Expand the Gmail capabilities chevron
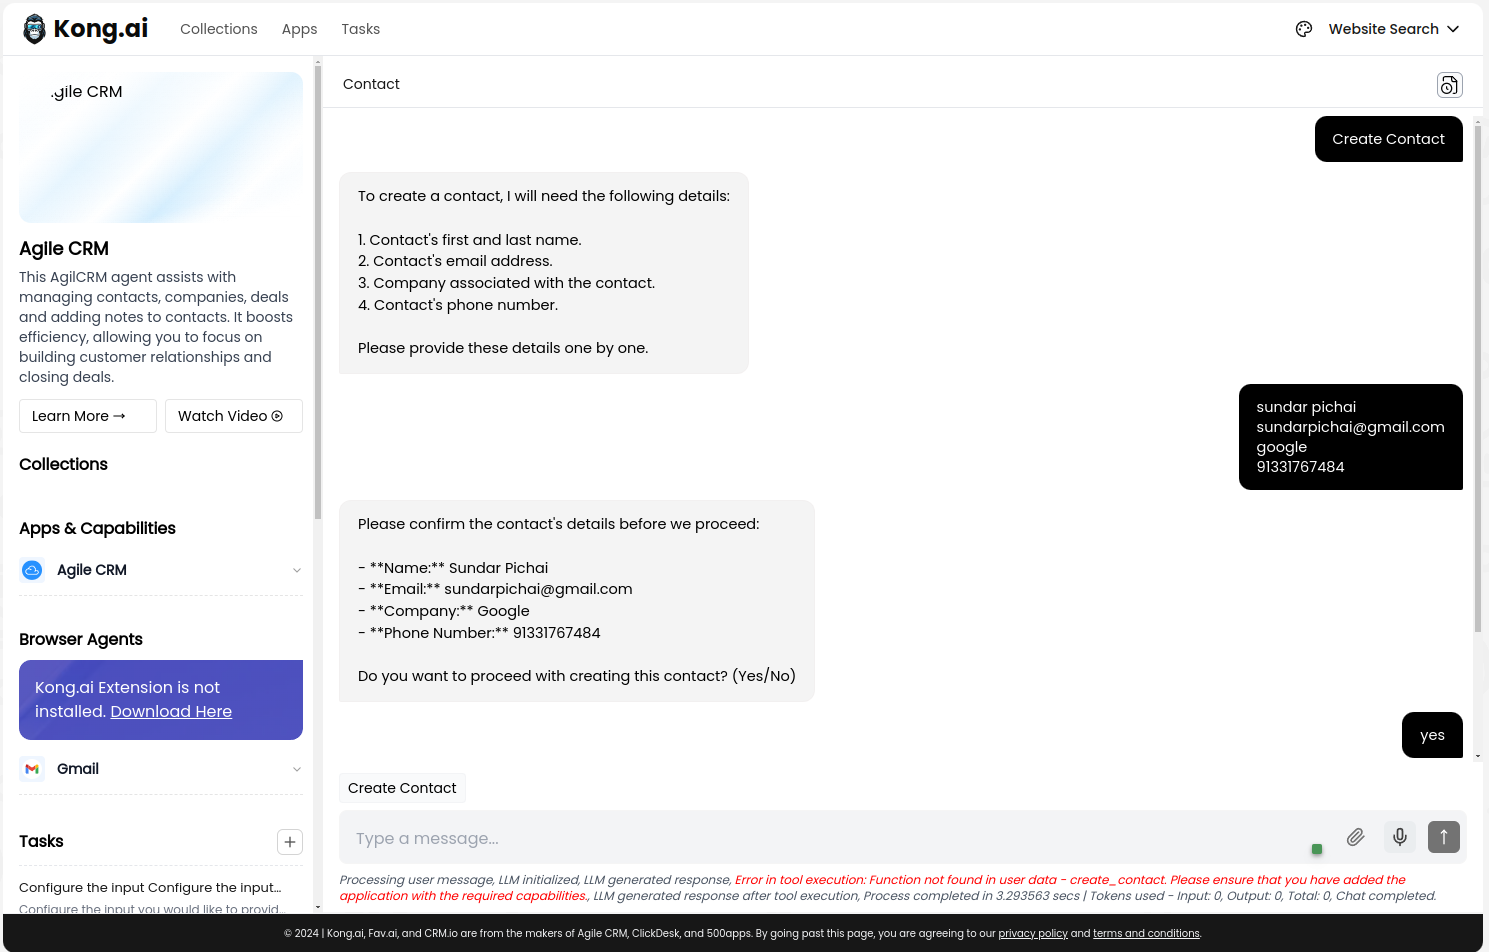The width and height of the screenshot is (1489, 952). pyautogui.click(x=297, y=769)
